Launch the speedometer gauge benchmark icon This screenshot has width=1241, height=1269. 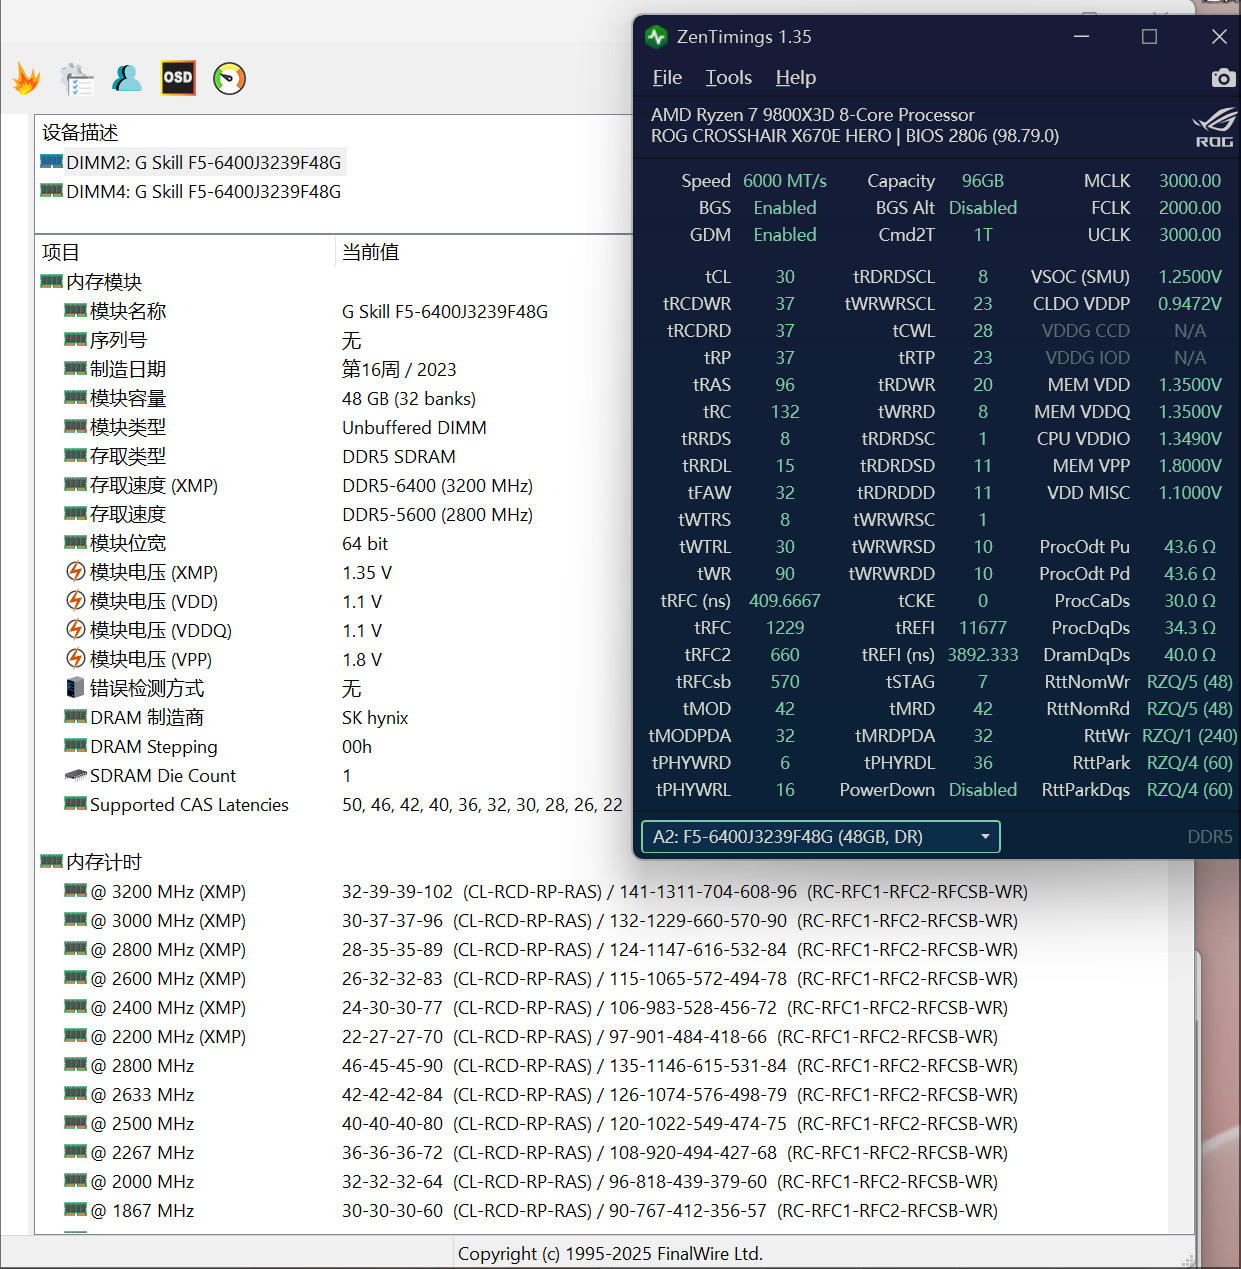click(229, 79)
